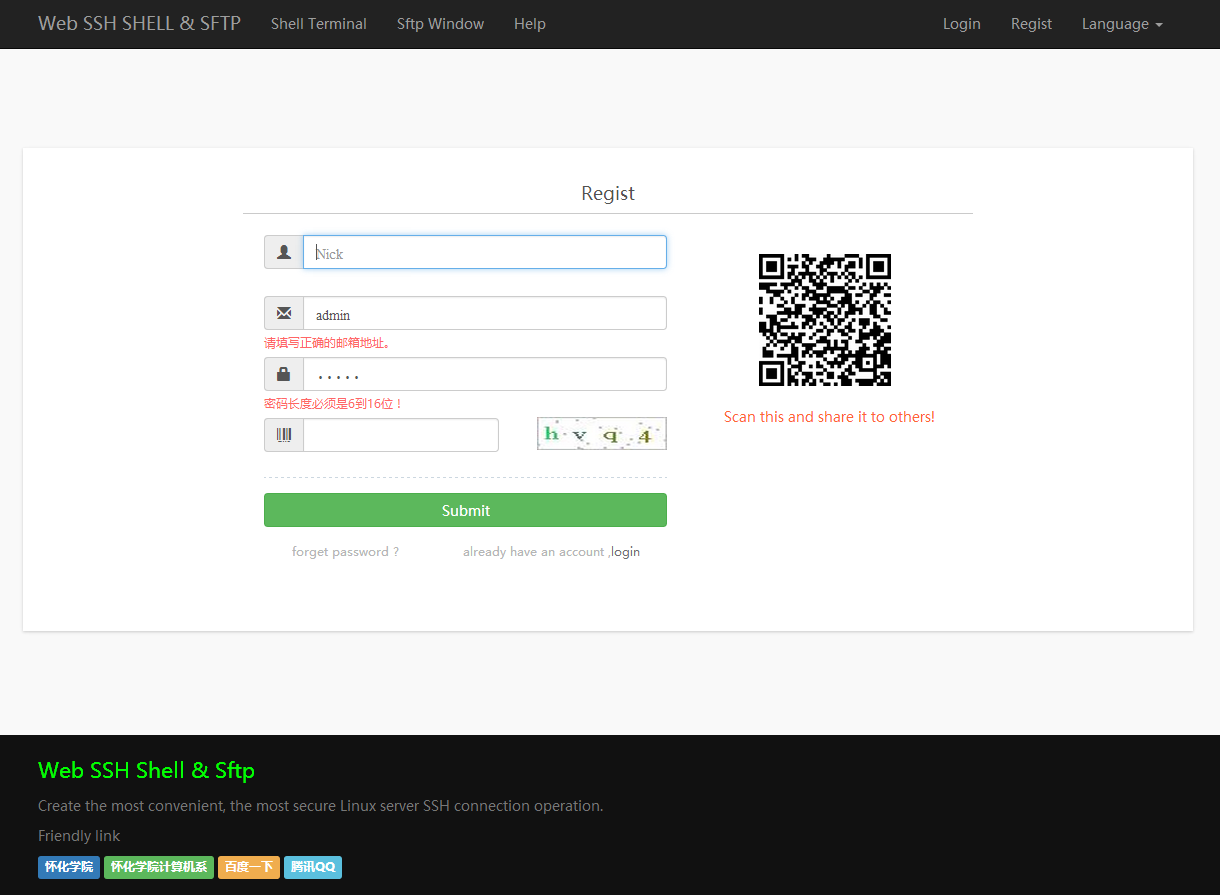Viewport: 1220px width, 895px height.
Task: Select Login in the top navigation
Action: [x=962, y=24]
